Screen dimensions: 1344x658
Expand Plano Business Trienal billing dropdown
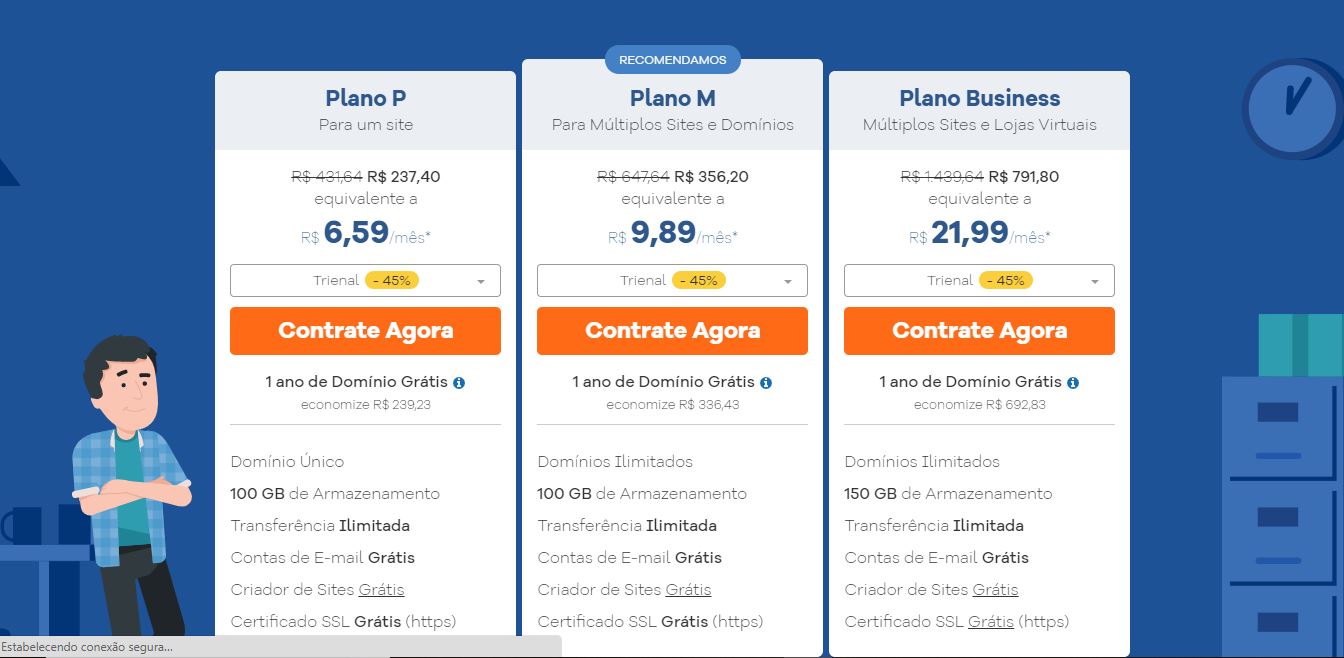979,281
